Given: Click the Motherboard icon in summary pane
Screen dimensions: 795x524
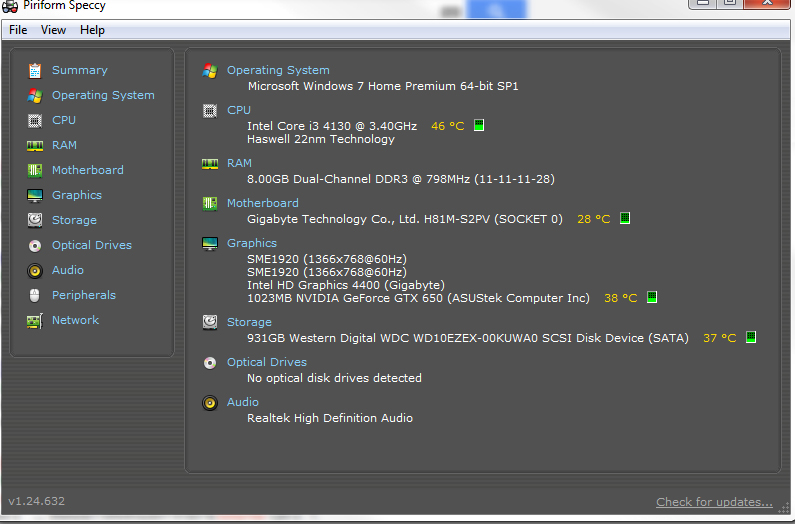Looking at the screenshot, I should tap(210, 203).
